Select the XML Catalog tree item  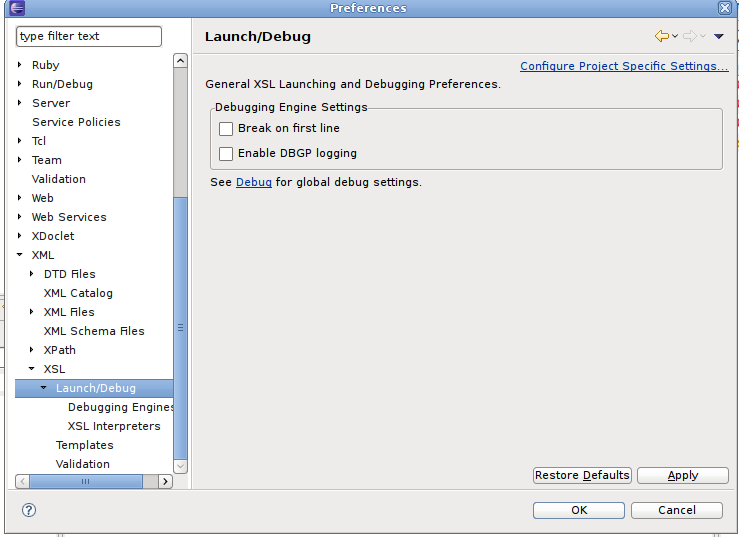[x=78, y=293]
